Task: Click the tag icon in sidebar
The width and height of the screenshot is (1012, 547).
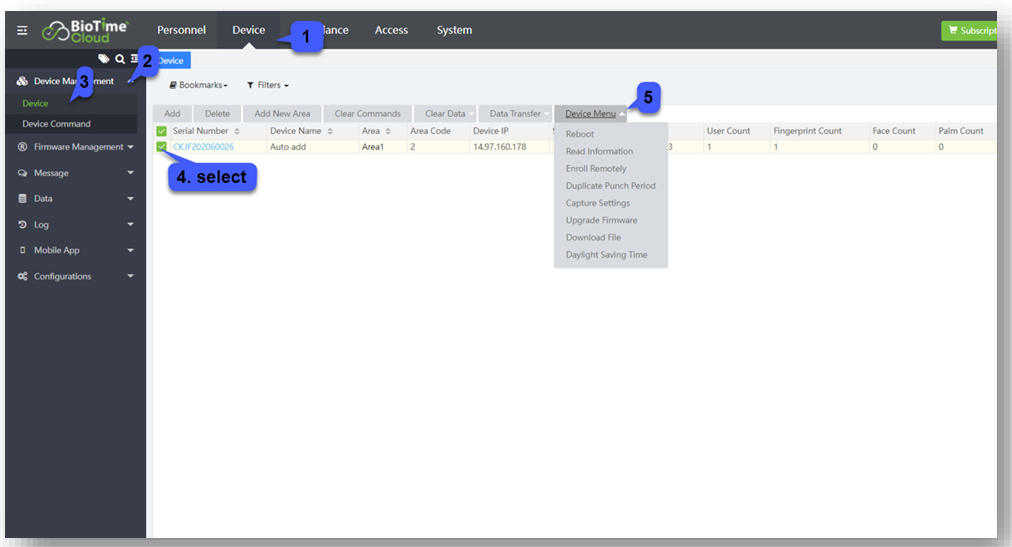Action: click(103, 60)
